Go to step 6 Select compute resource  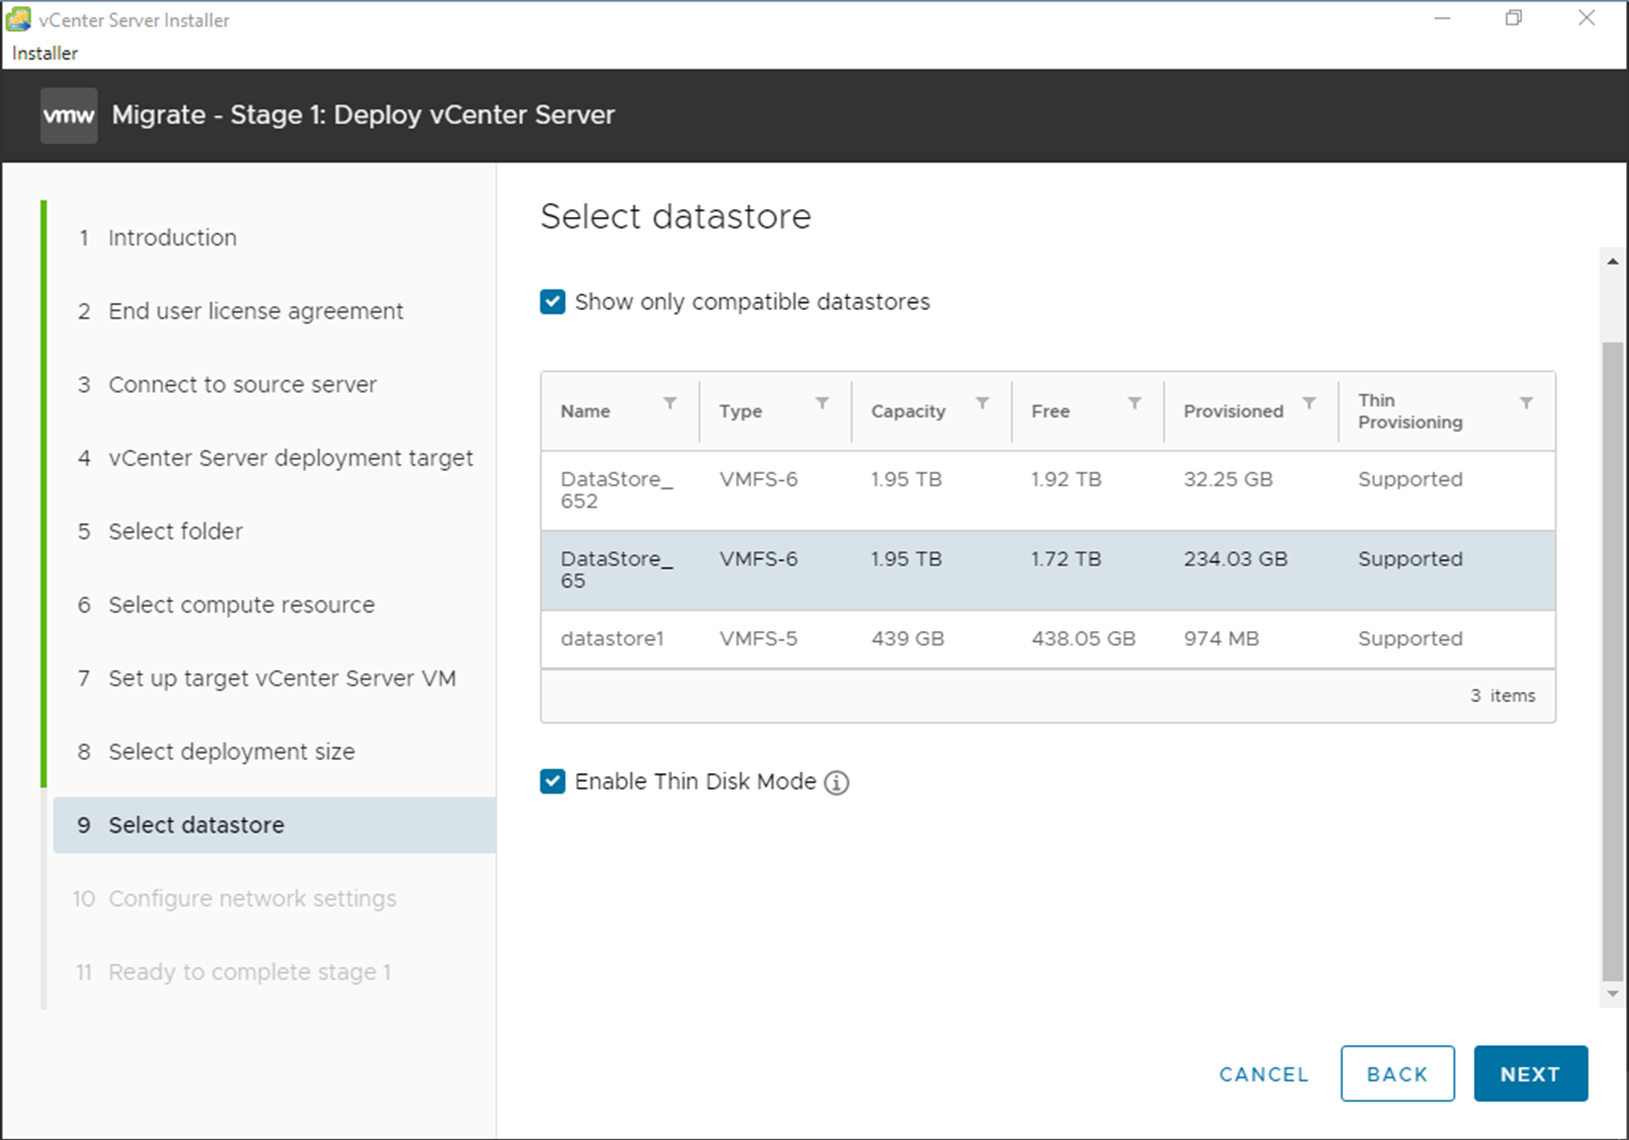click(227, 605)
